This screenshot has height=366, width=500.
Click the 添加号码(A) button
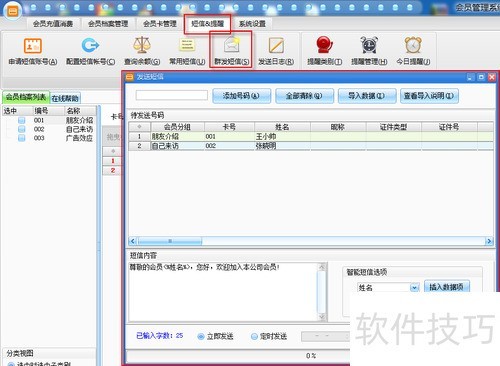241,96
